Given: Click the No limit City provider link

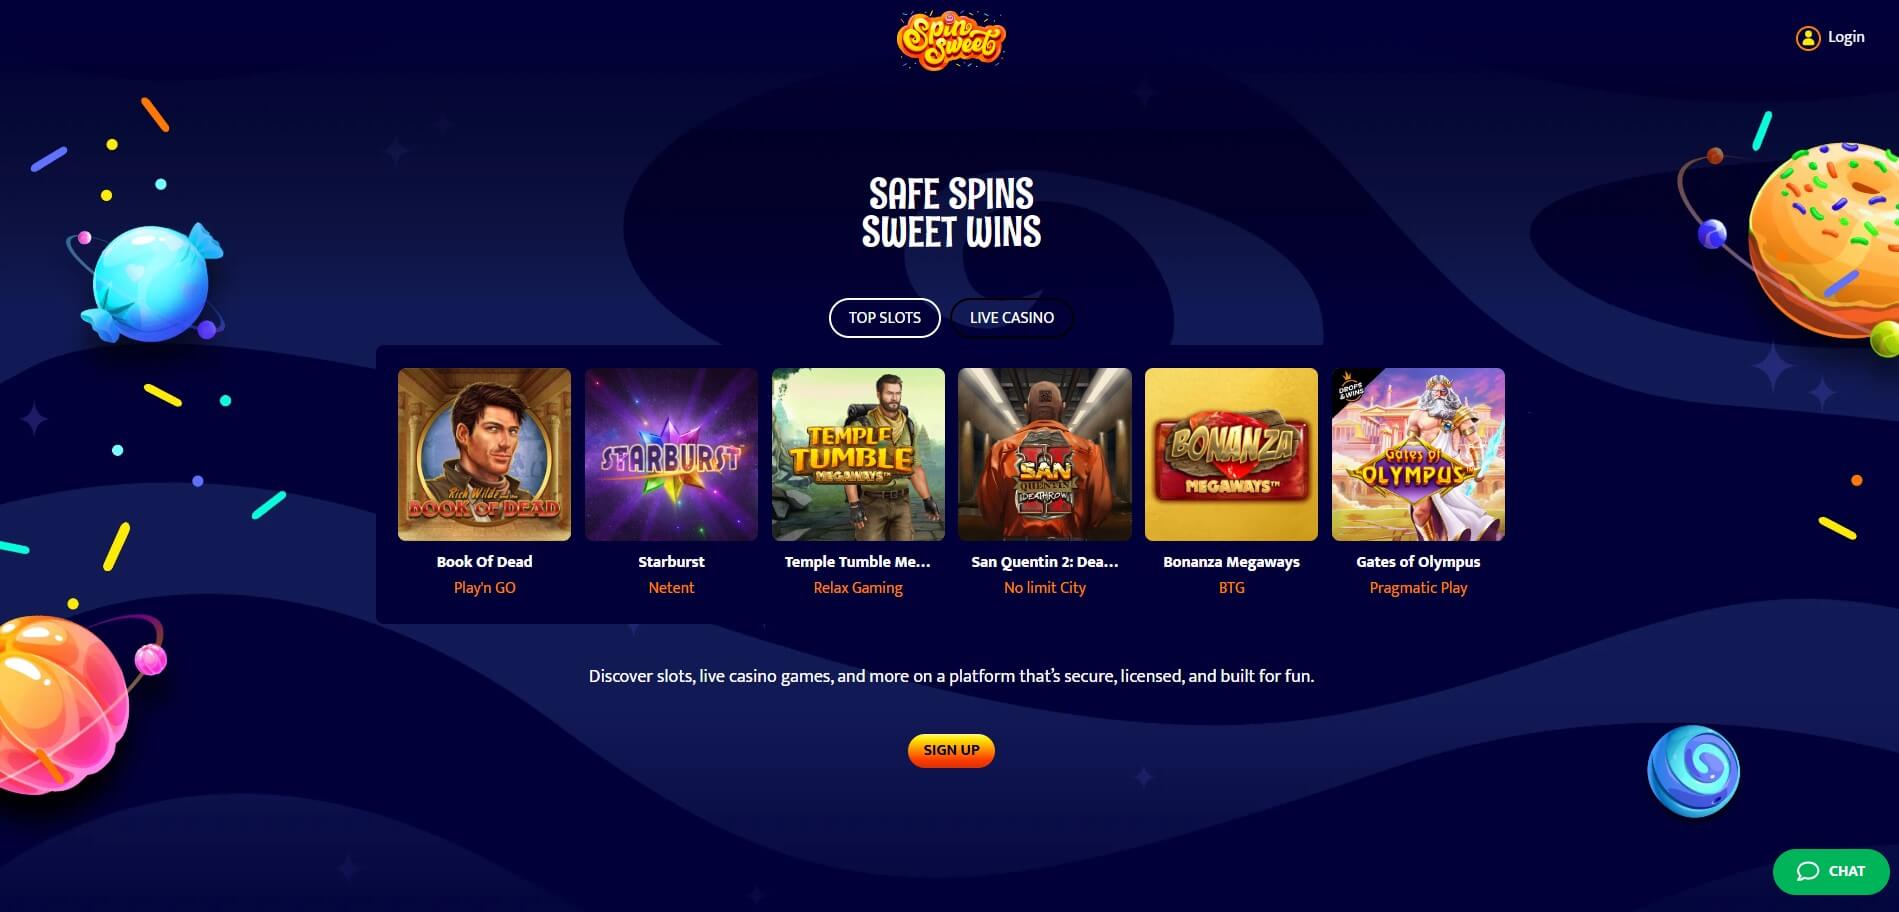Looking at the screenshot, I should [x=1045, y=588].
